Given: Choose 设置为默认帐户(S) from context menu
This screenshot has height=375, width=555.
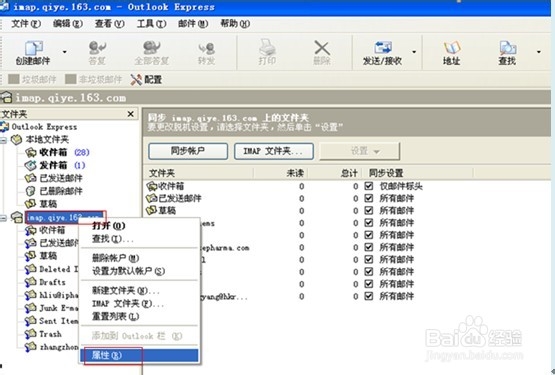Looking at the screenshot, I should click(139, 271).
